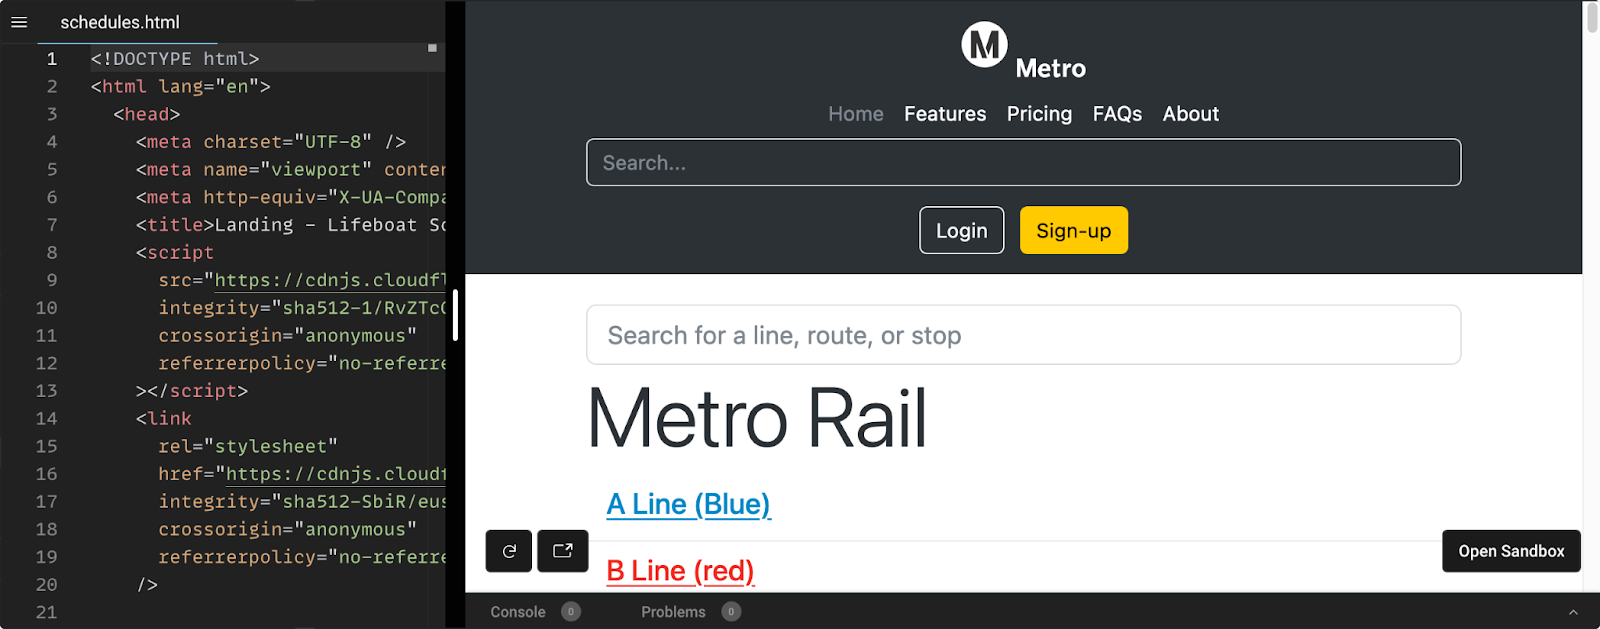
Task: Focus the 'Search for a line' field
Action: point(1023,335)
